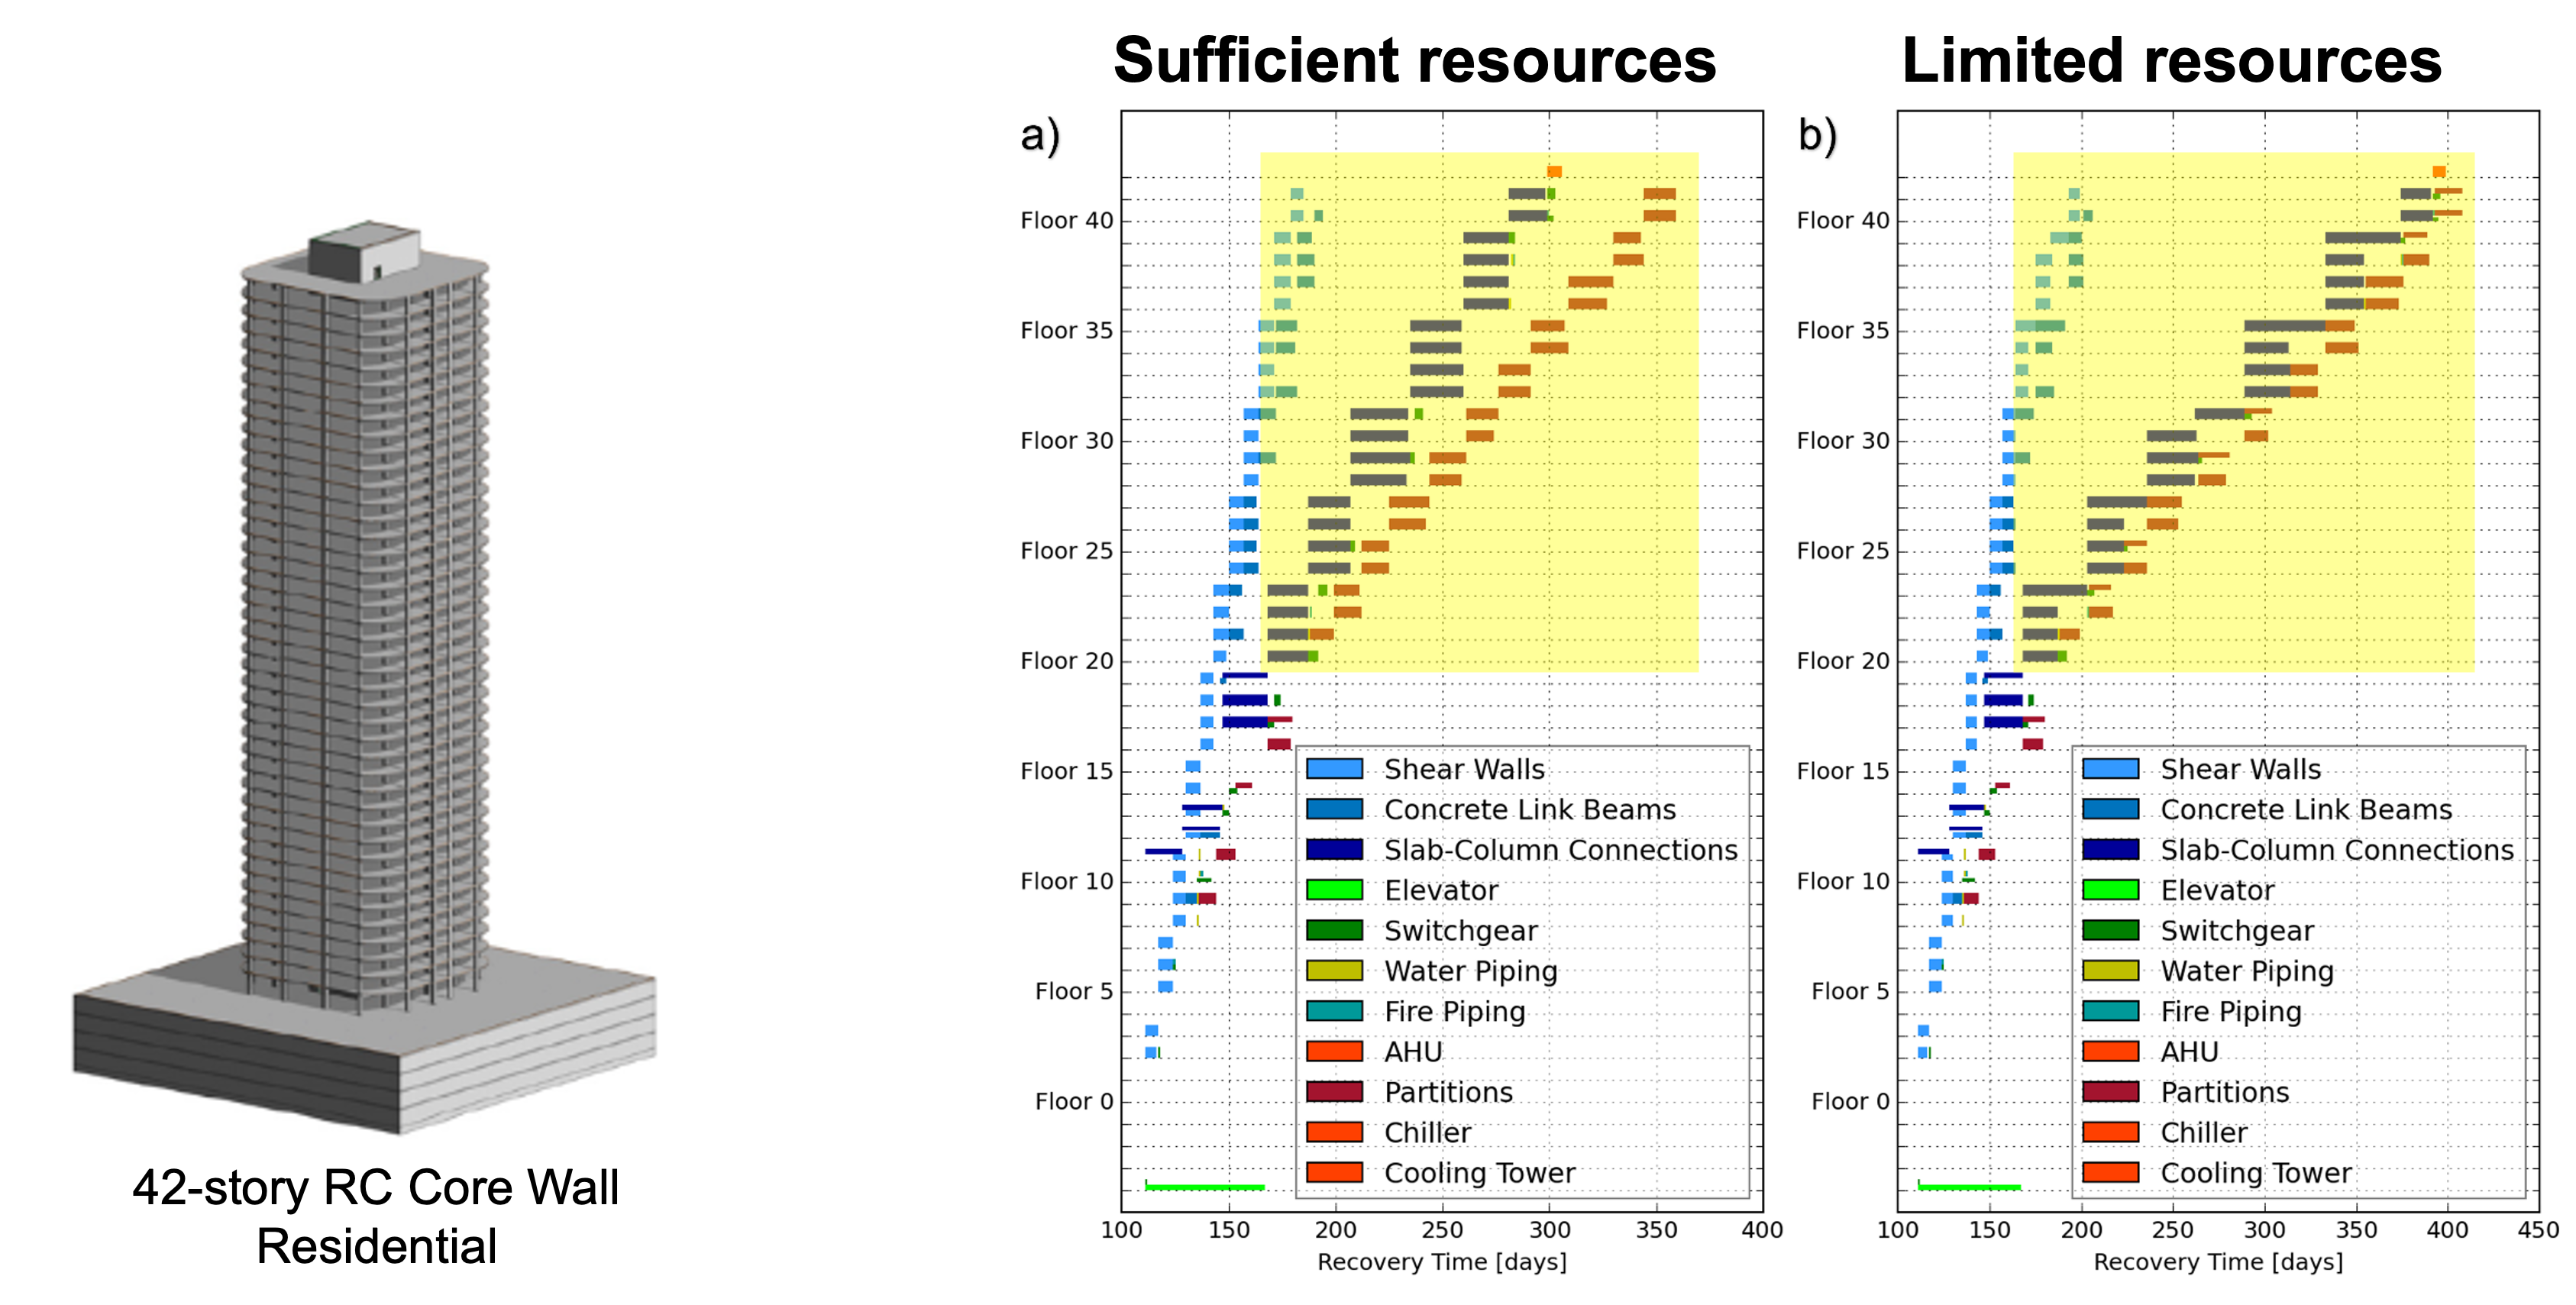Viewport: 2576px width, 1305px height.
Task: Click 'Recovery Time [days]' axis label of chart a
Action: click(x=1442, y=1262)
